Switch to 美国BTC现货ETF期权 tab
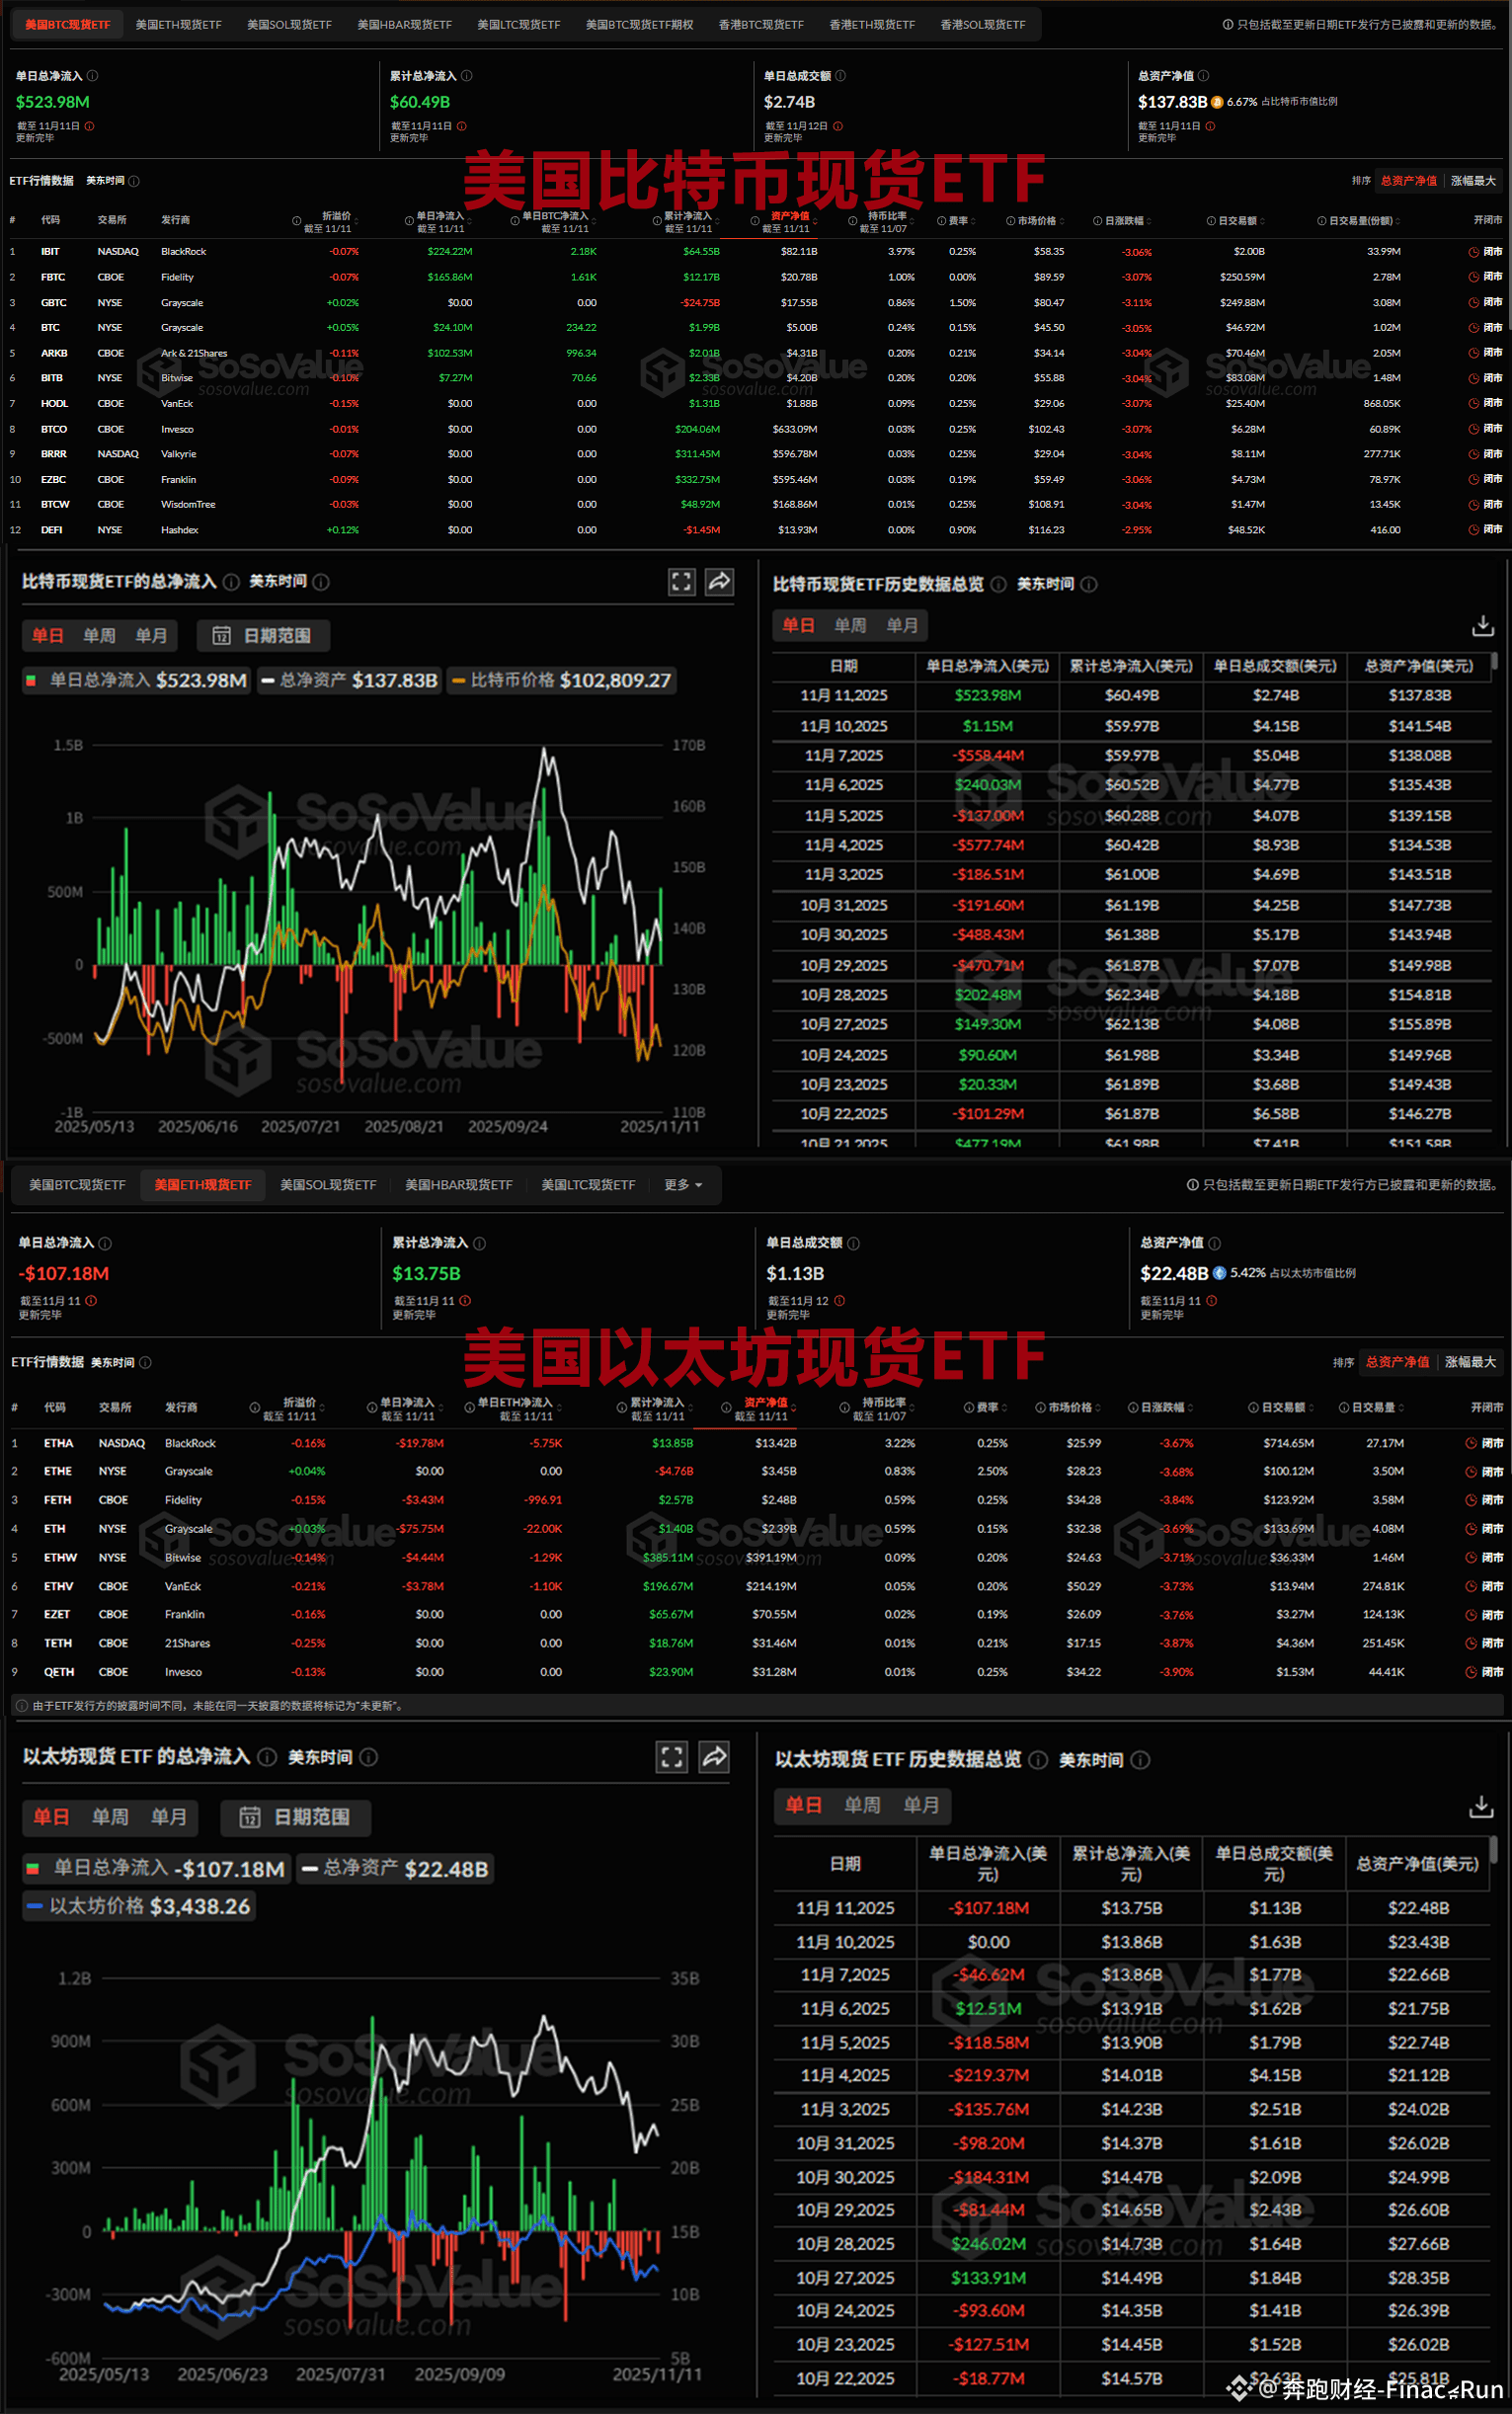Image resolution: width=1512 pixels, height=2414 pixels. (x=639, y=25)
